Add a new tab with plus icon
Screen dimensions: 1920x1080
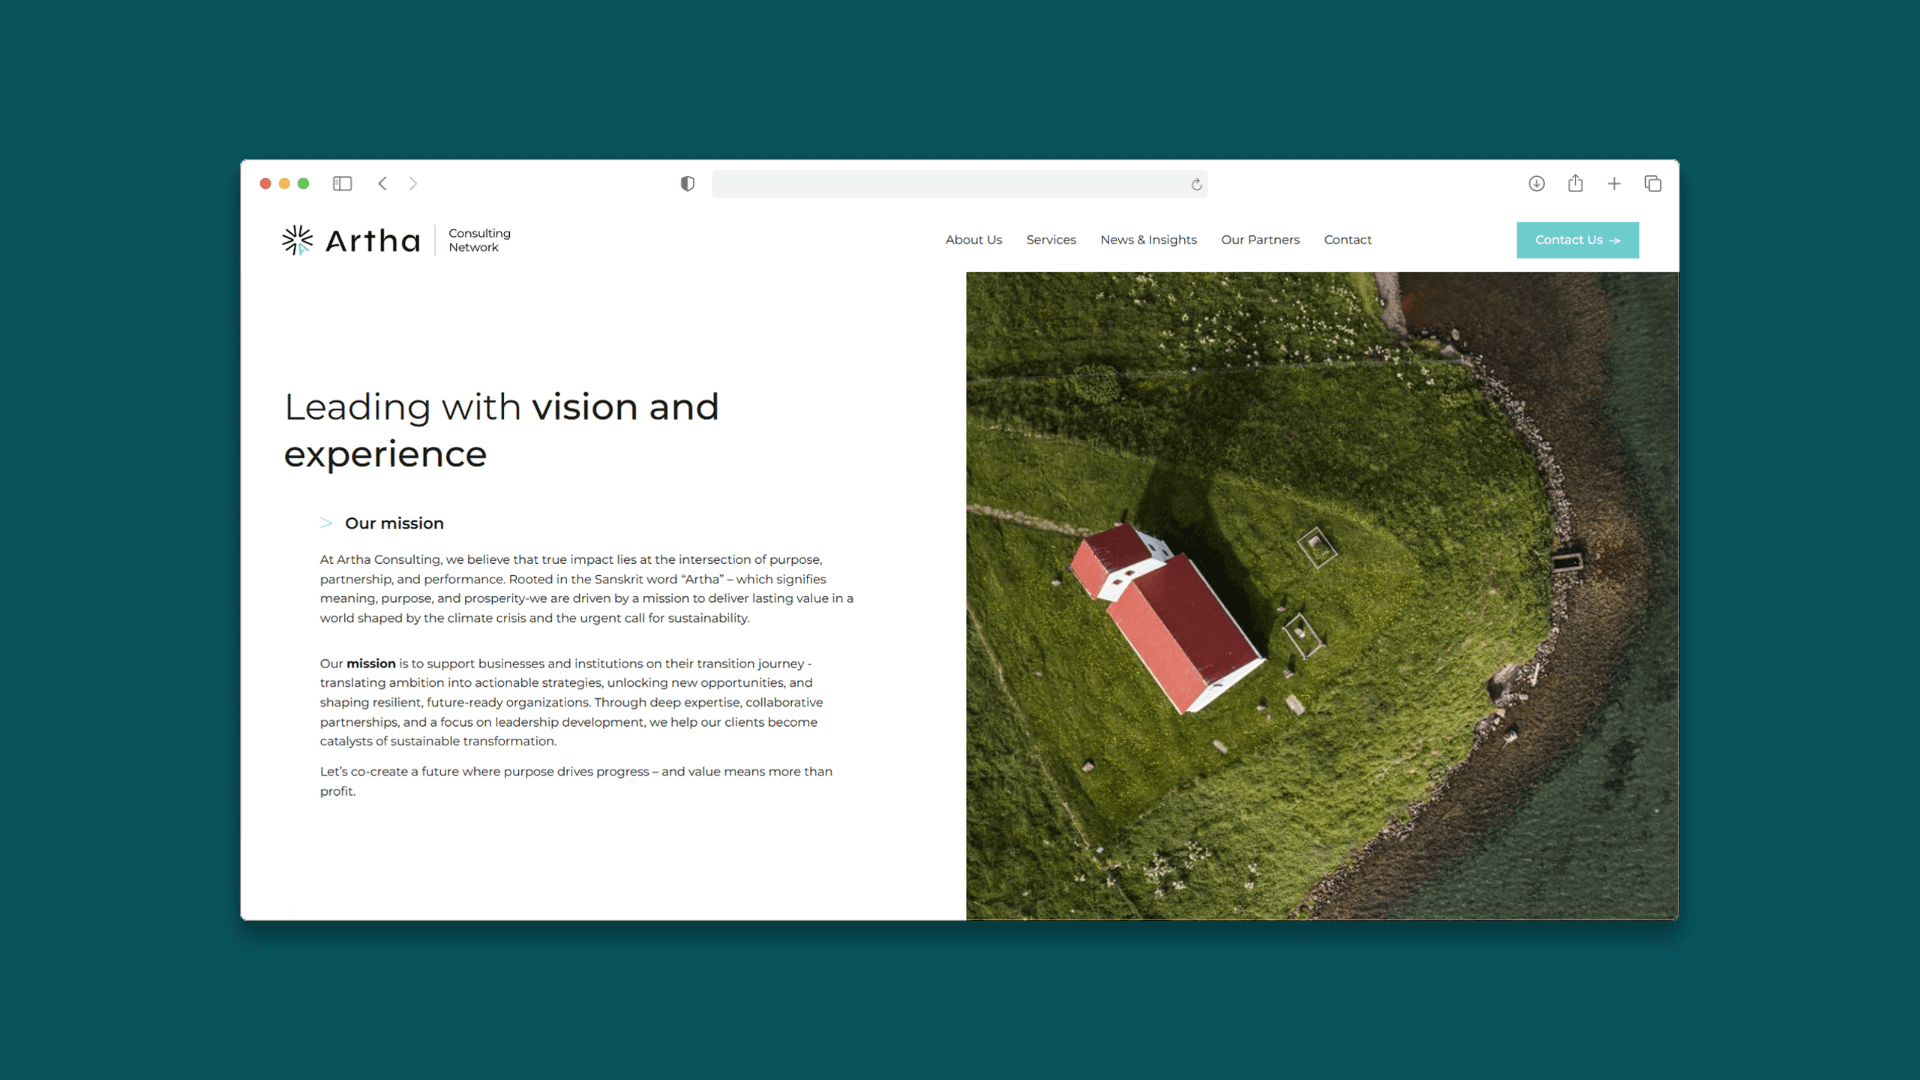coord(1614,184)
